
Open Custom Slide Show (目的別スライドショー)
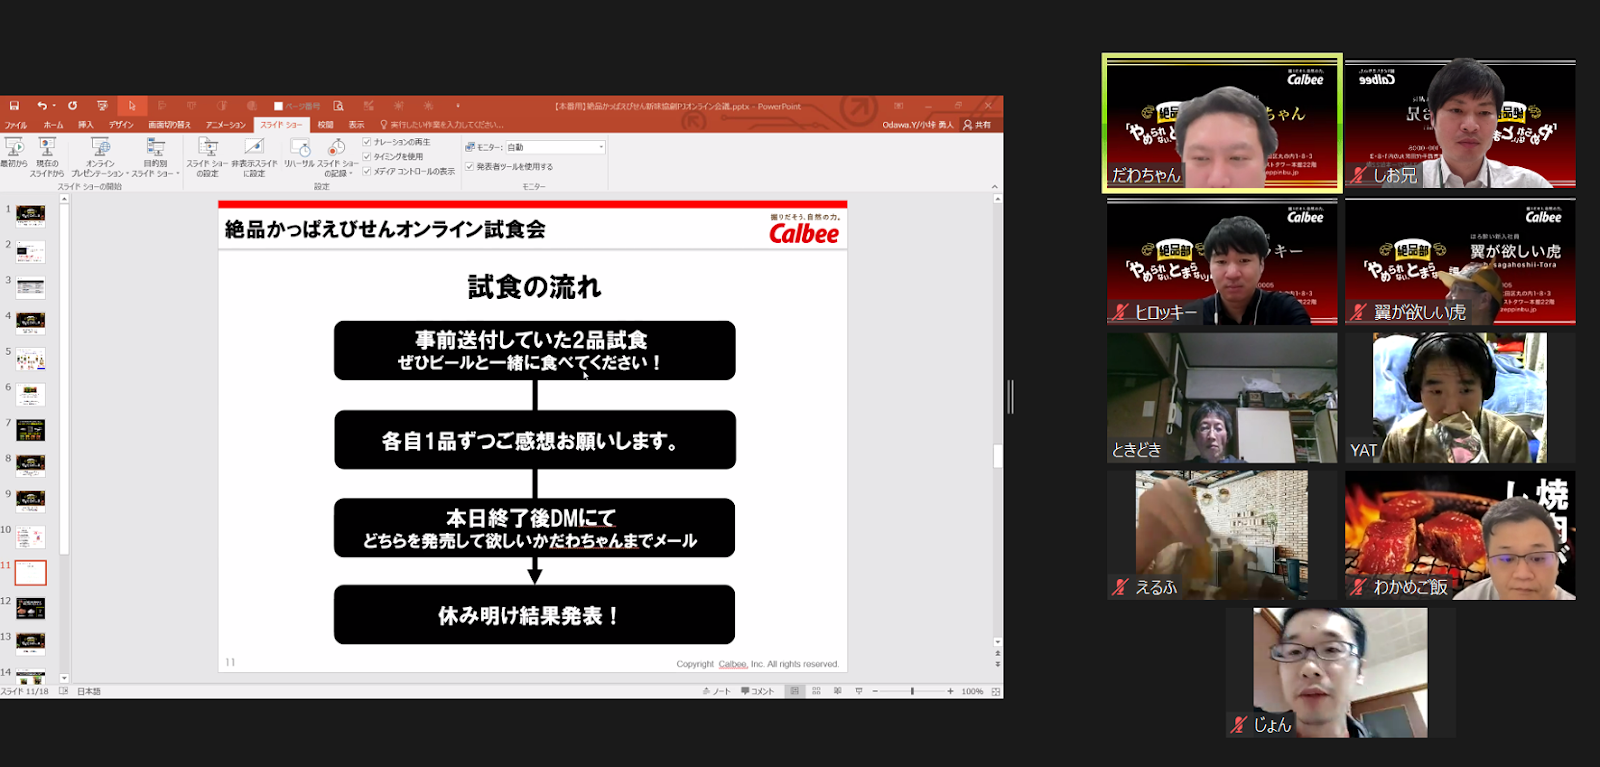click(156, 157)
